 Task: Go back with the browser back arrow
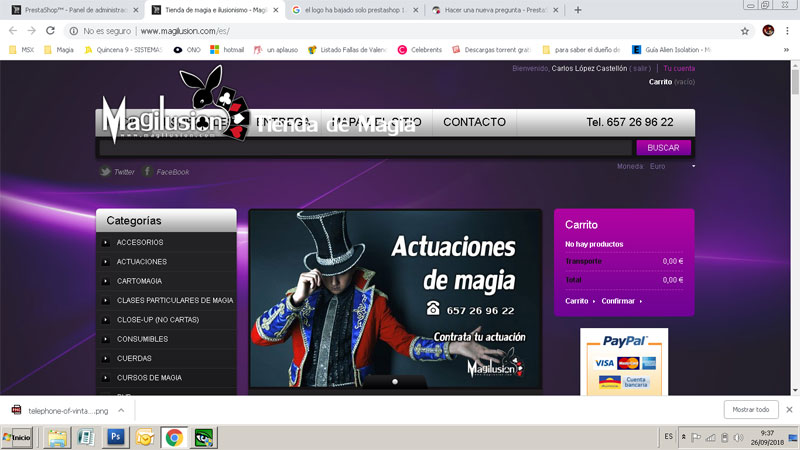pyautogui.click(x=13, y=31)
